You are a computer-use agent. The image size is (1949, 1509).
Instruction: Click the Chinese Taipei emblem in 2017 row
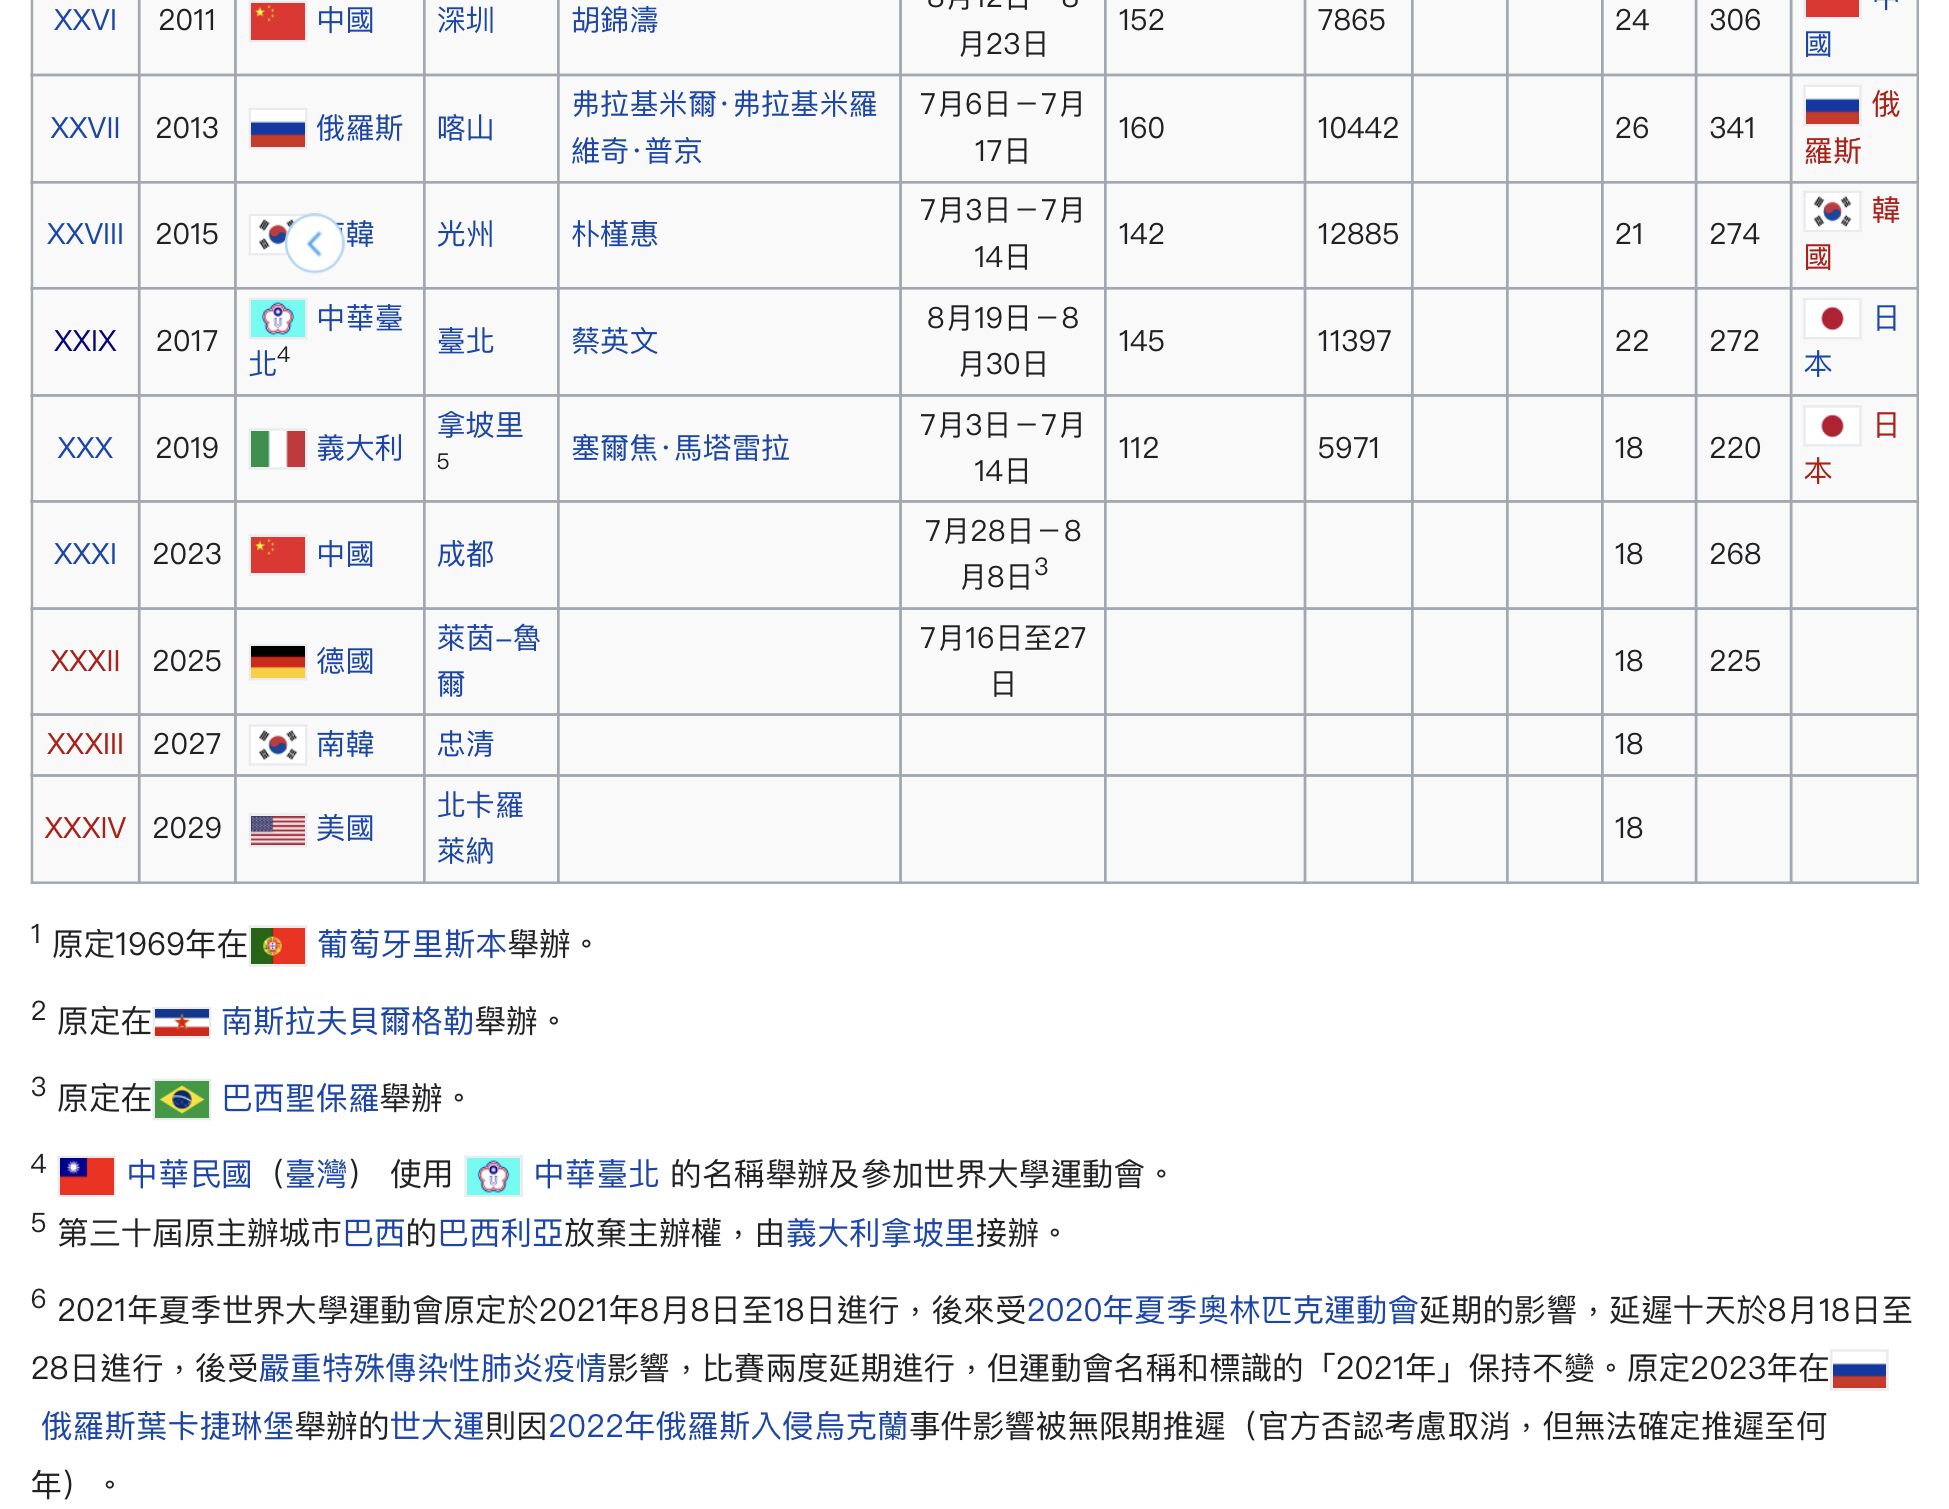277,319
